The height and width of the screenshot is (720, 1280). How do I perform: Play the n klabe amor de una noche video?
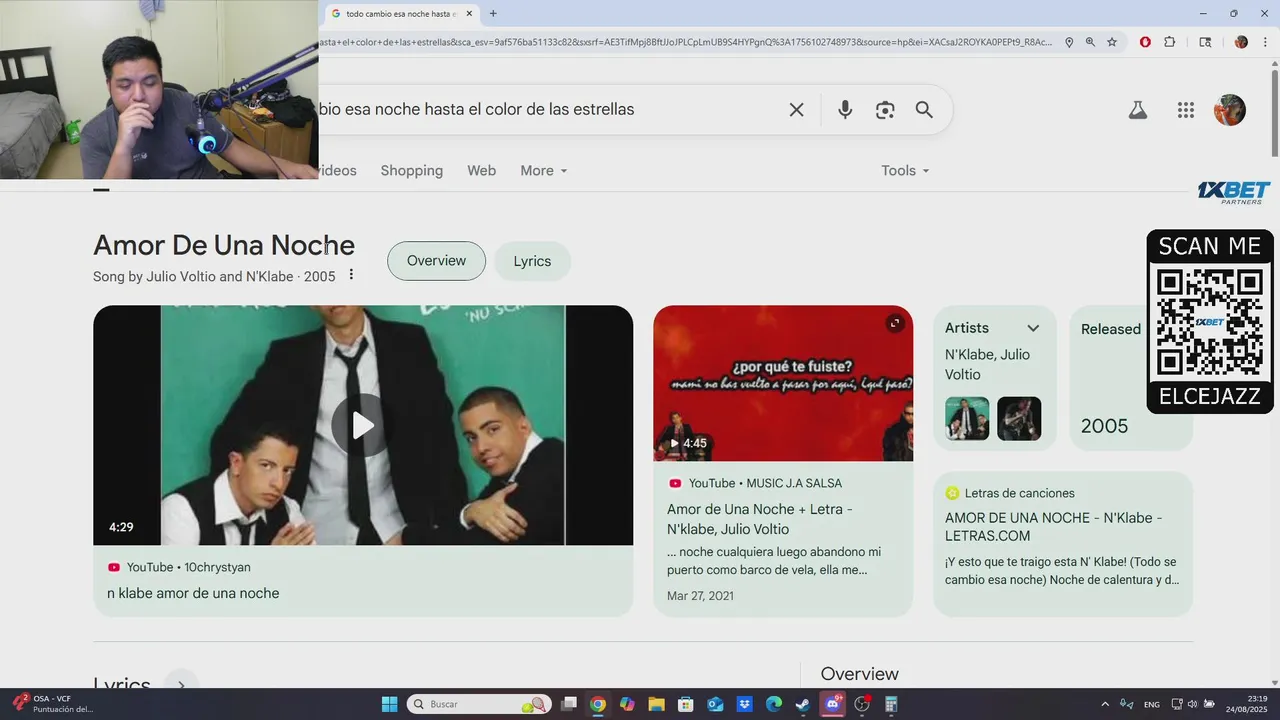tap(363, 425)
